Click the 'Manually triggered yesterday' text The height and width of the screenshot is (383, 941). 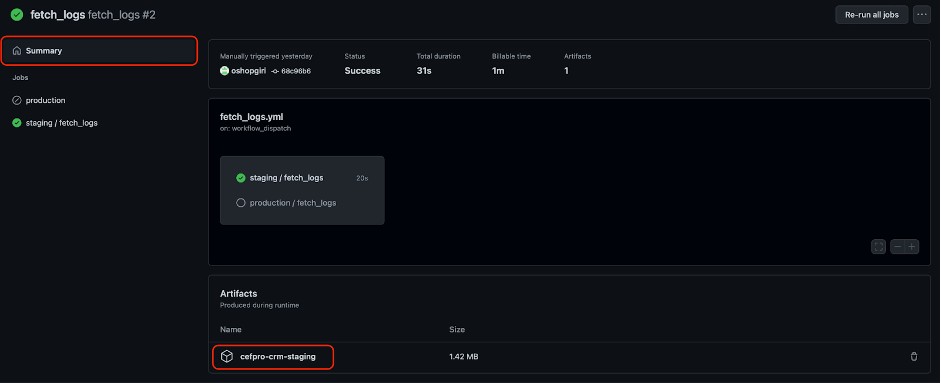(x=266, y=56)
